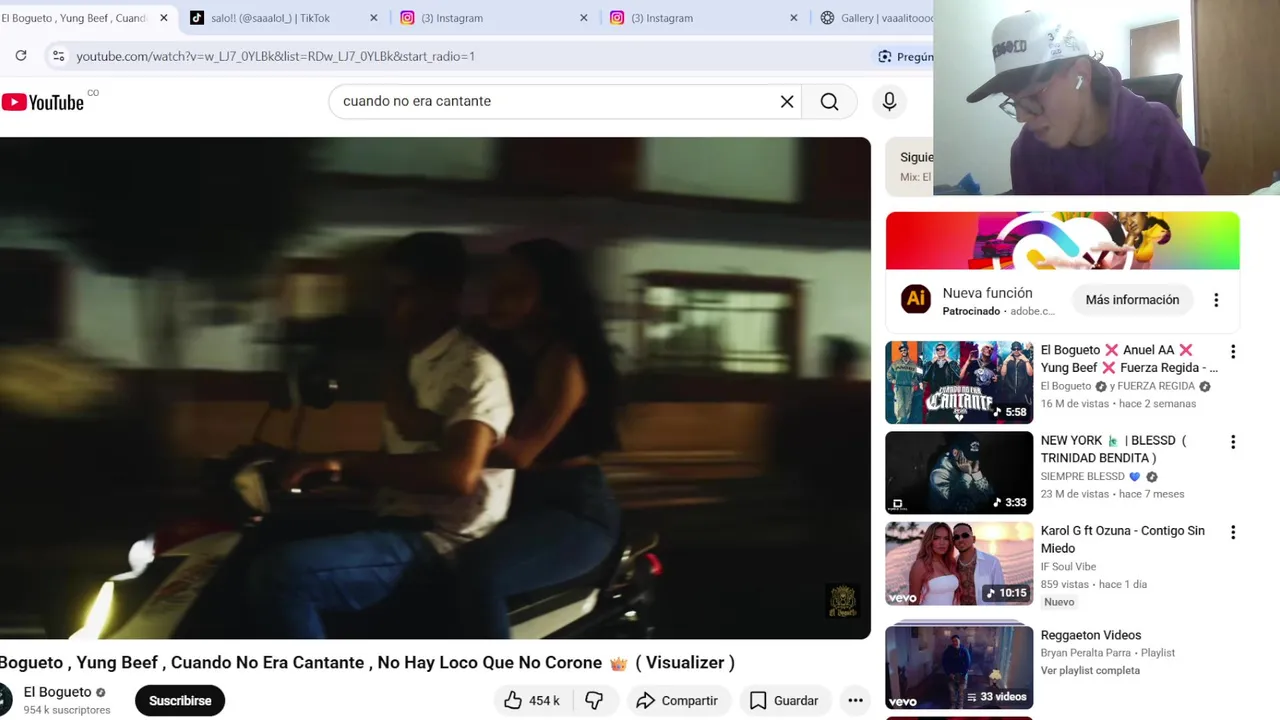Reload the page with the refresh icon

tap(21, 56)
